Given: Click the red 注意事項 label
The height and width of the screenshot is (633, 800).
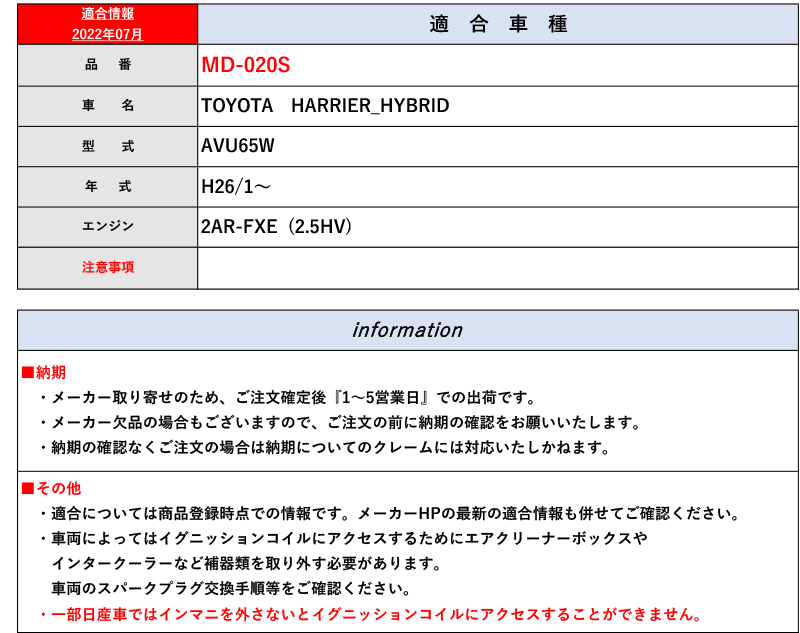Looking at the screenshot, I should (x=108, y=268).
